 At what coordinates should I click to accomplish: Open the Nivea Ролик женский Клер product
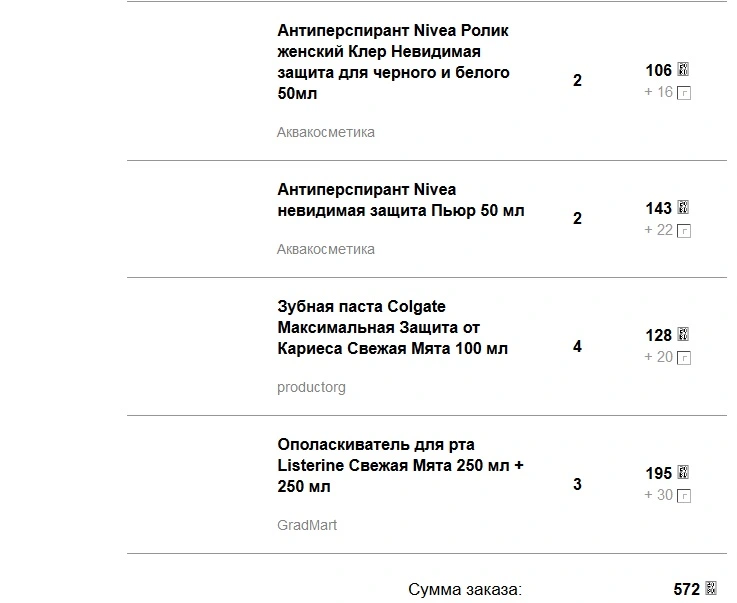click(393, 62)
